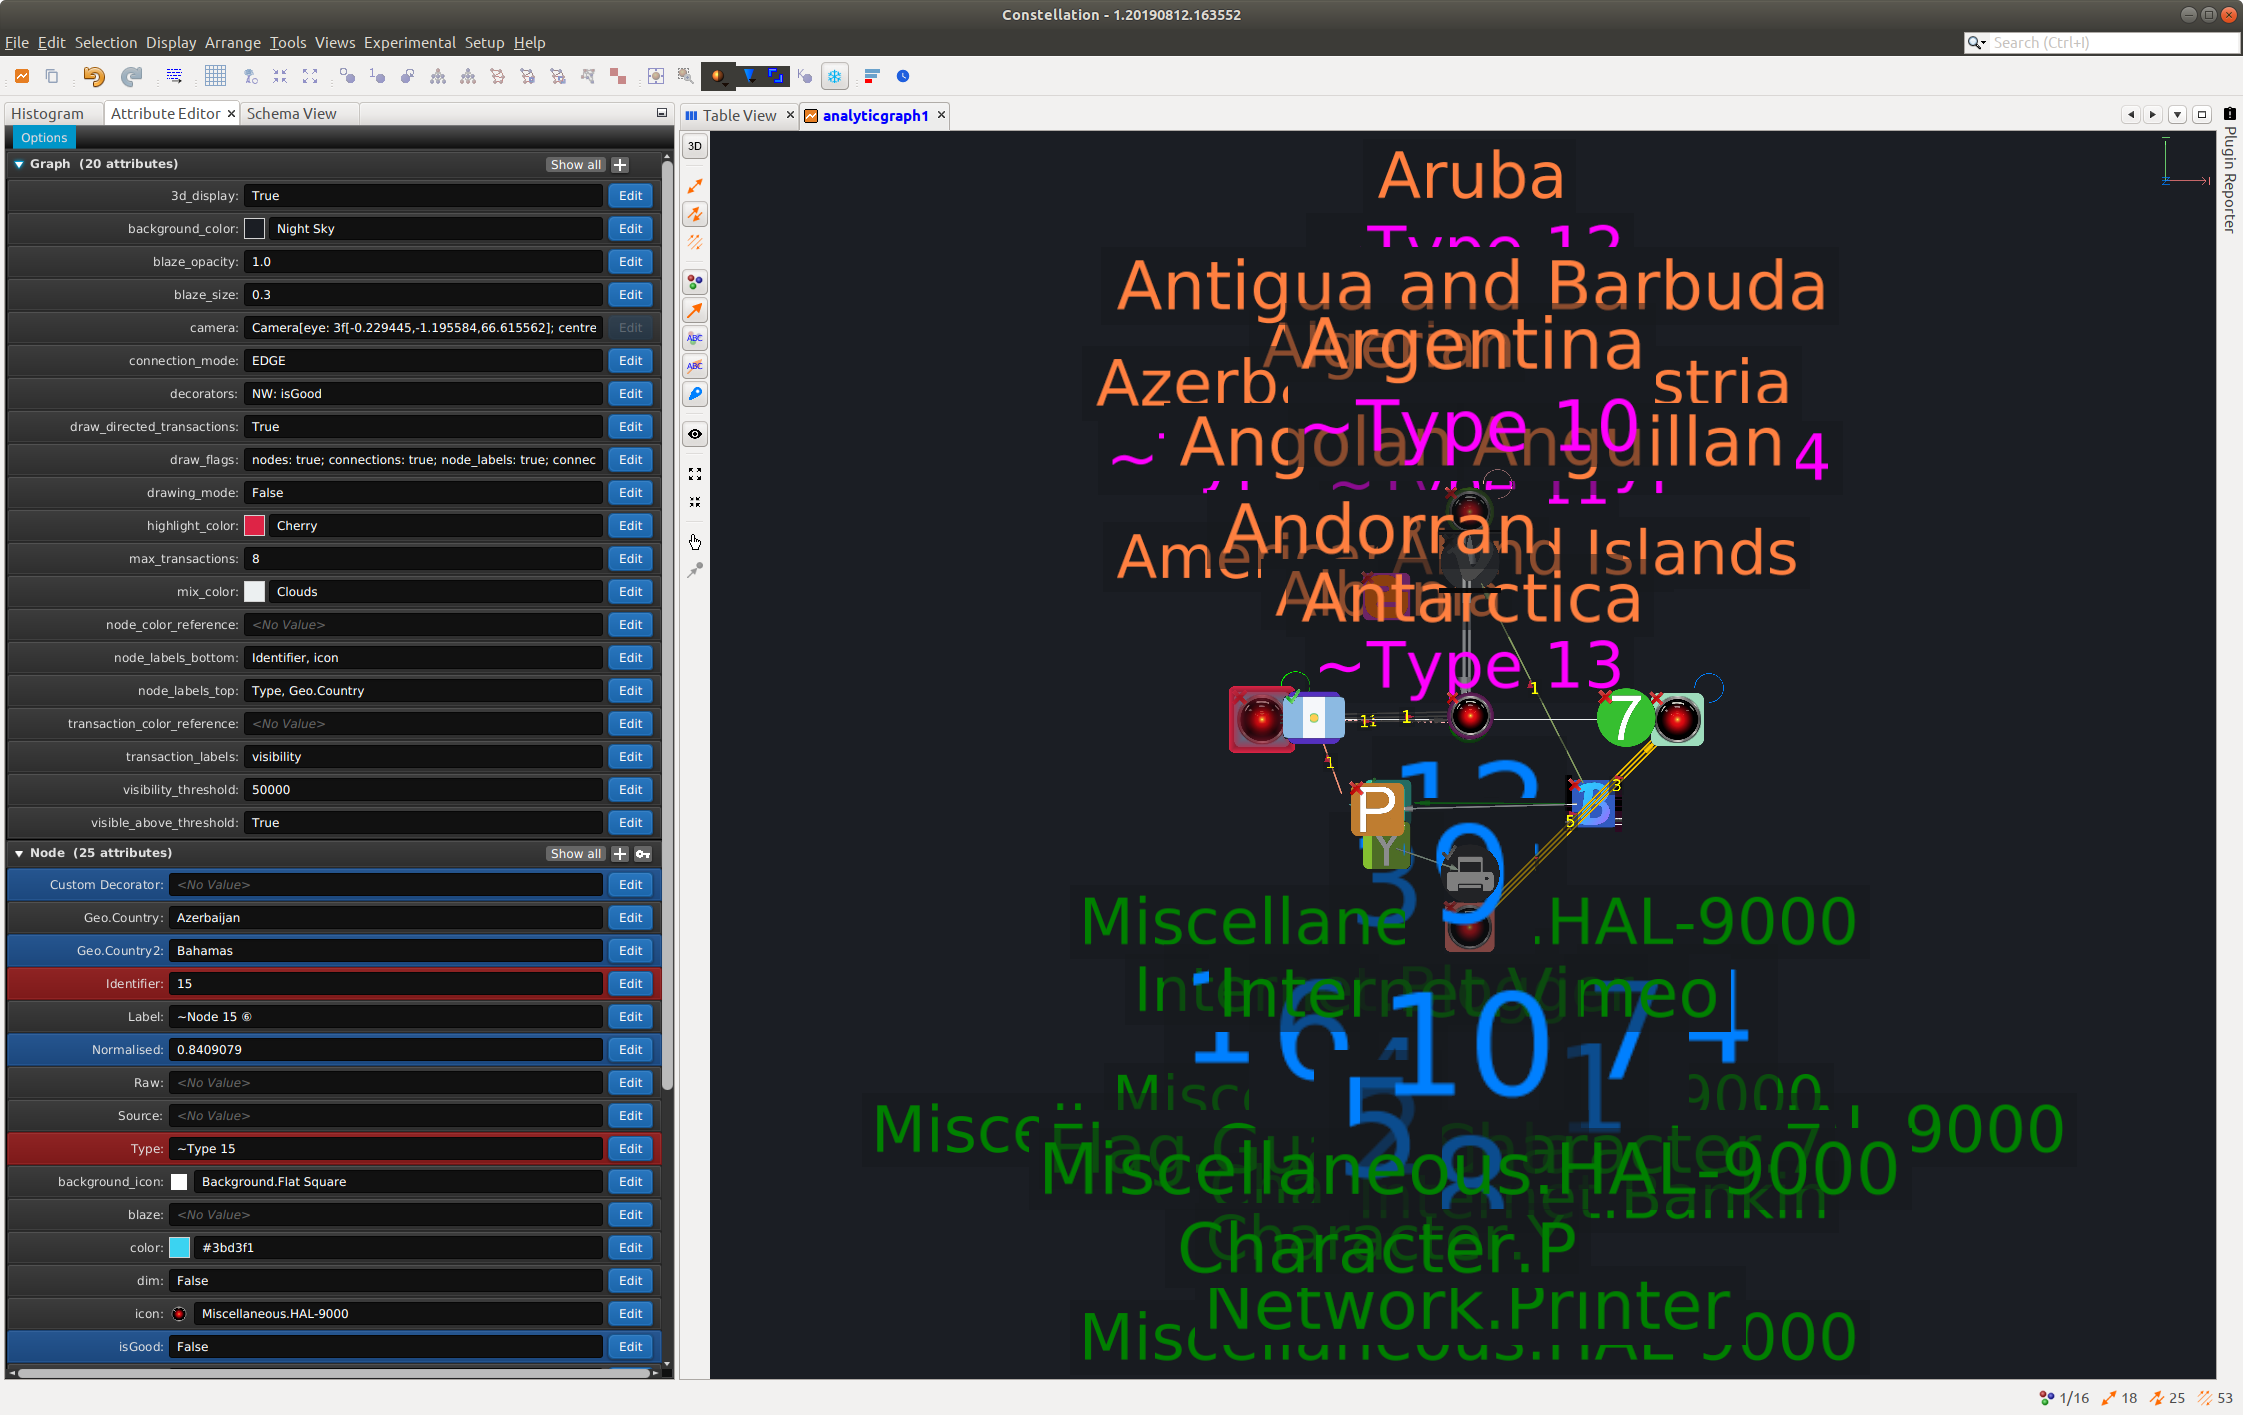
Task: Click the snowflake freeze graph icon
Action: point(834,76)
